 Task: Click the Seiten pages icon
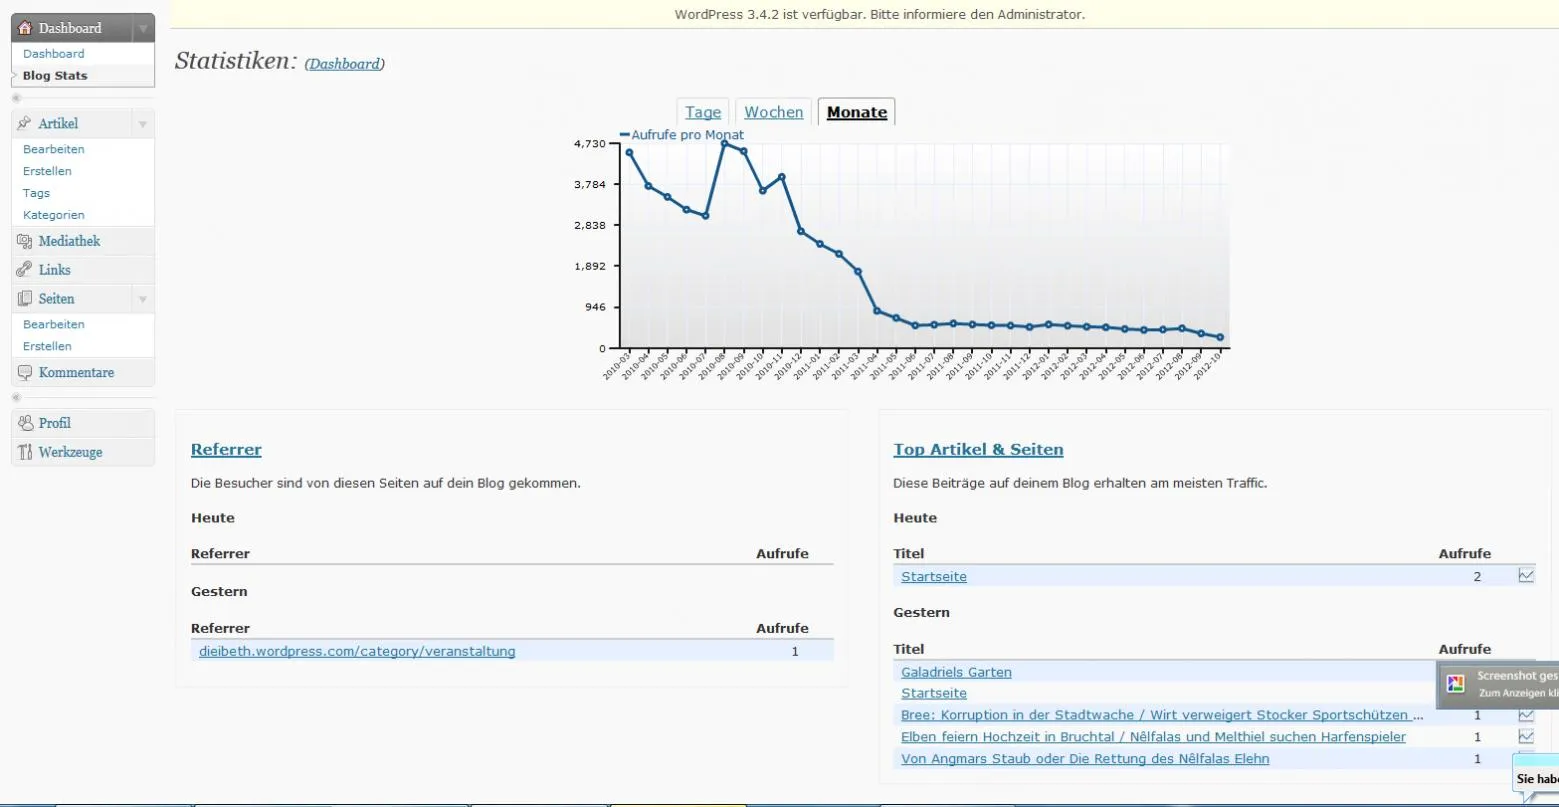[25, 299]
